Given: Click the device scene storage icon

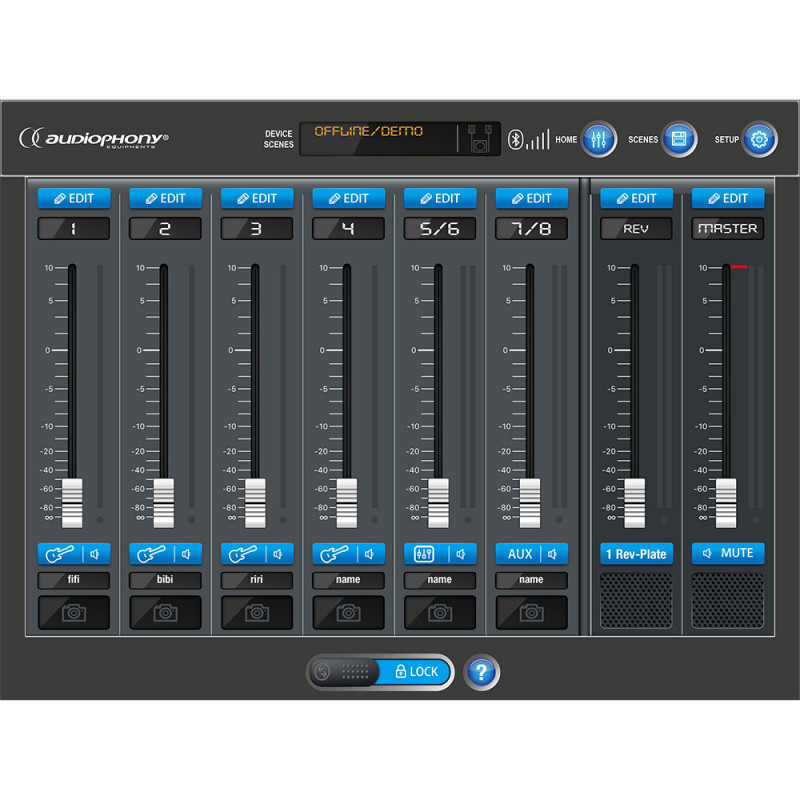Looking at the screenshot, I should [x=480, y=139].
